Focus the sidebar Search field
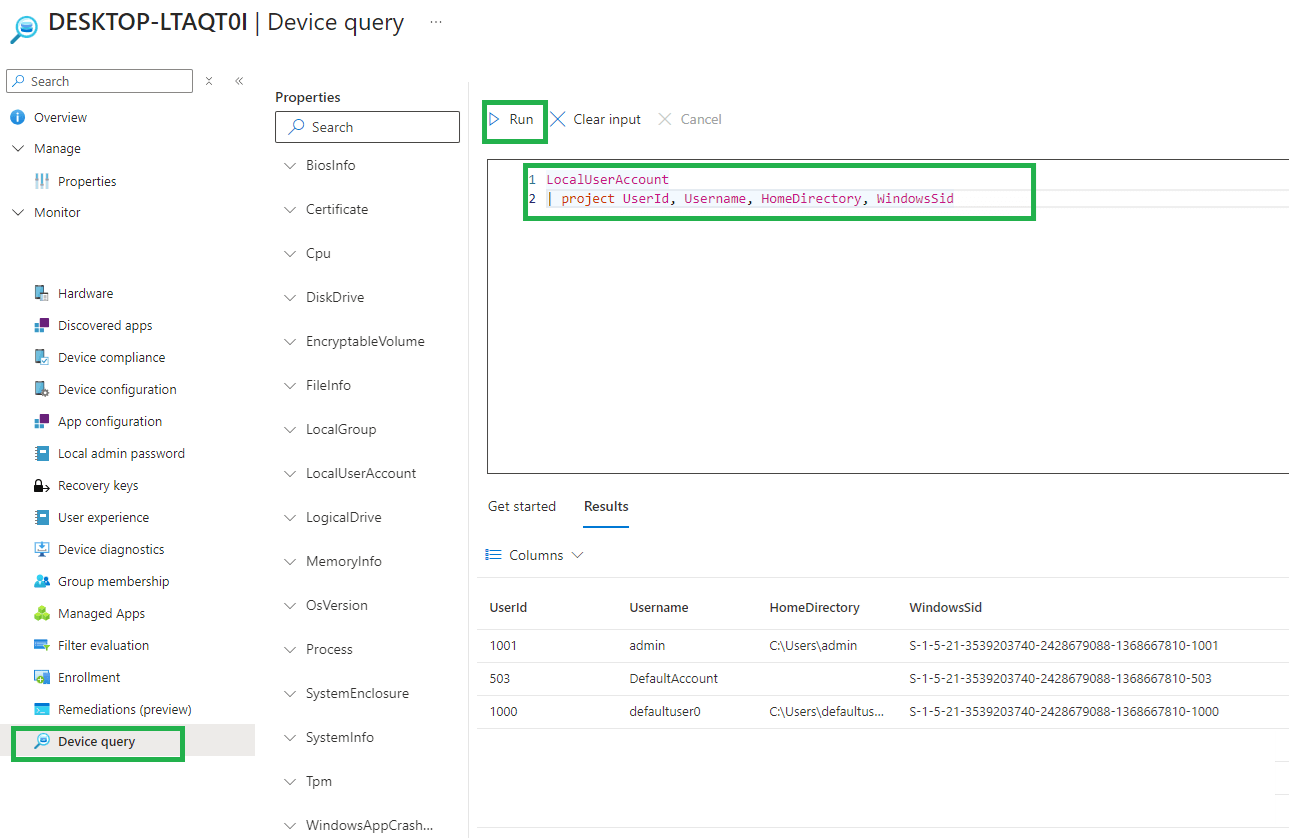 99,81
